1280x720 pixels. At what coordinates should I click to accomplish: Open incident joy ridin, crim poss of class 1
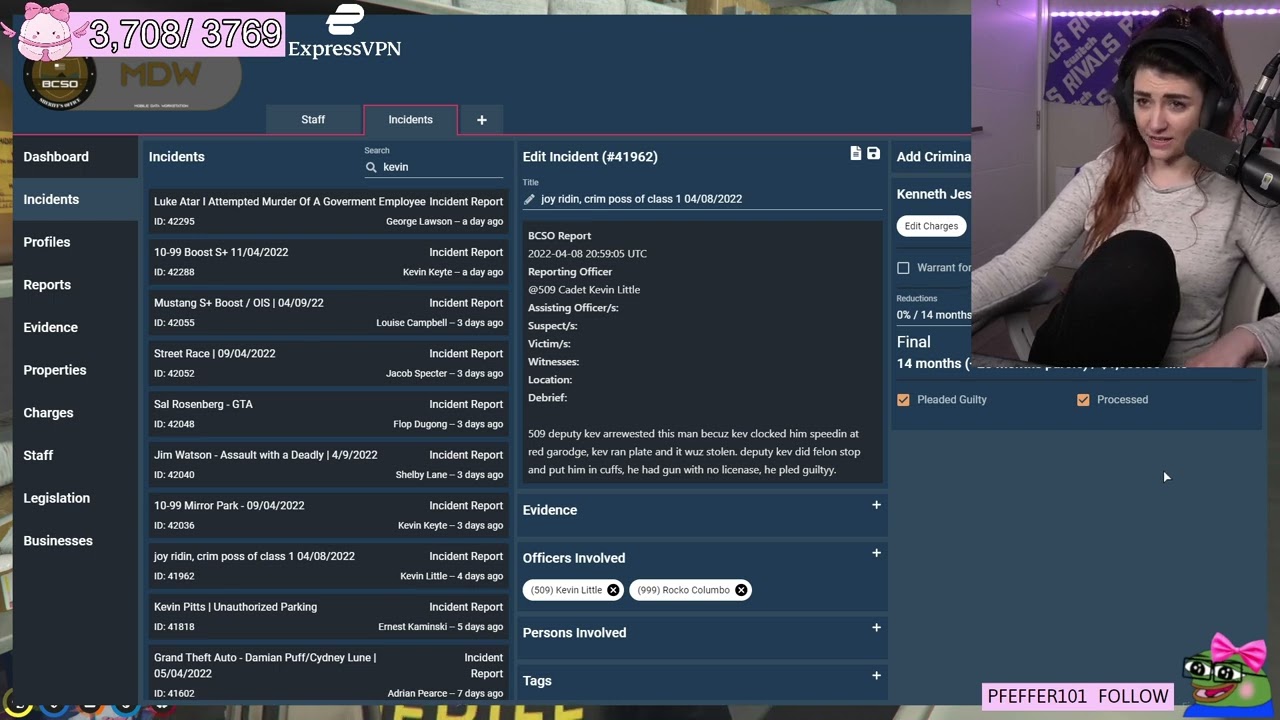coord(328,566)
